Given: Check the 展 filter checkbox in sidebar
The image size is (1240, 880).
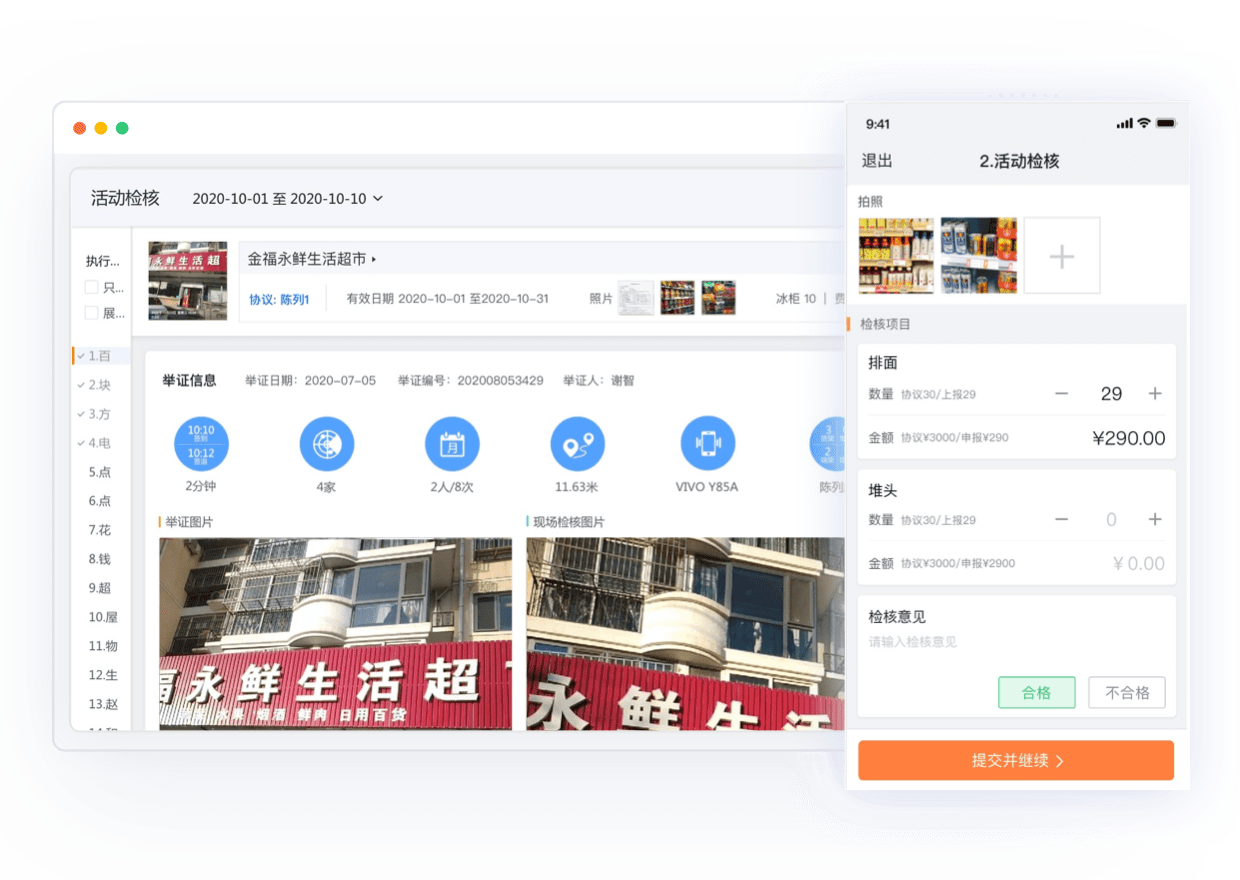Looking at the screenshot, I should point(89,311).
